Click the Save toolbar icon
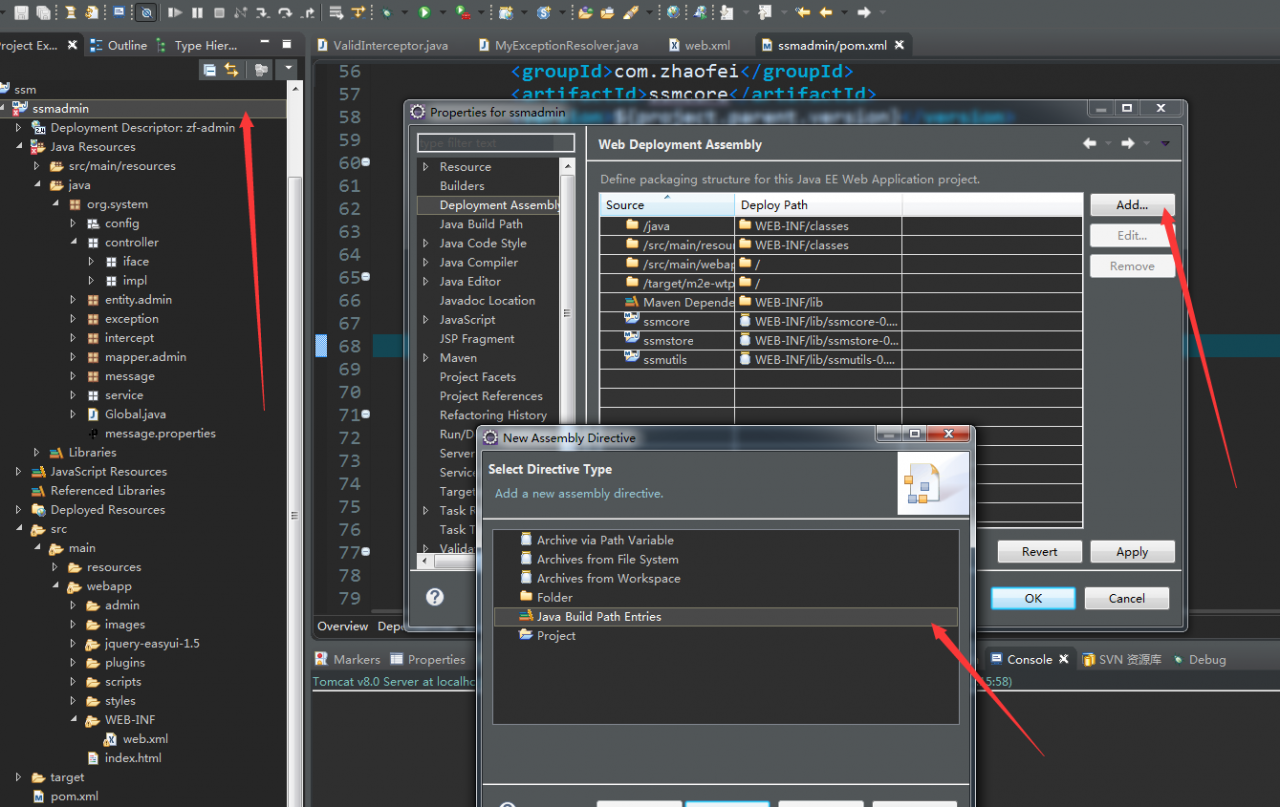The image size is (1280, 807). pos(21,13)
